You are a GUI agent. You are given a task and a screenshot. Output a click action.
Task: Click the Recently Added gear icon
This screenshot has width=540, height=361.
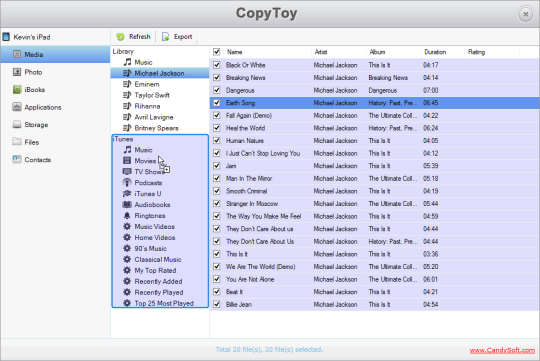[x=127, y=281]
